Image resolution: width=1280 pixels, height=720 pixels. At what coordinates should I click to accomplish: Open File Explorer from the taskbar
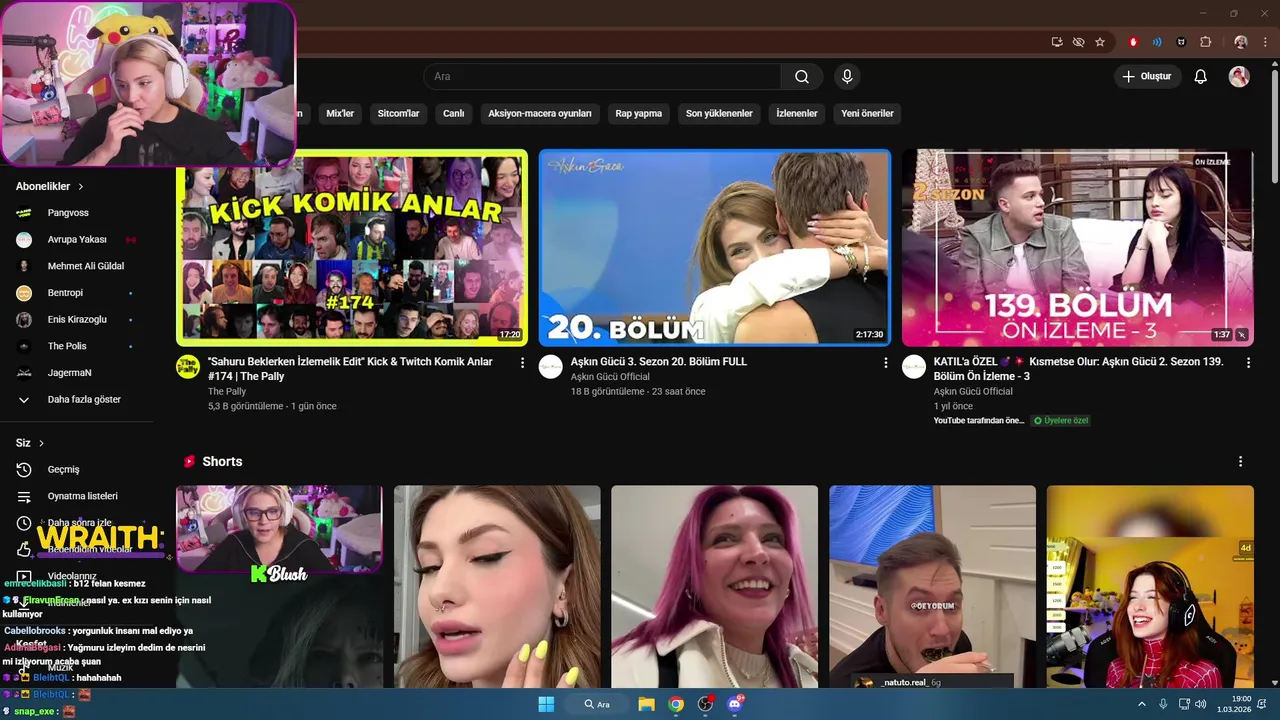[x=646, y=704]
